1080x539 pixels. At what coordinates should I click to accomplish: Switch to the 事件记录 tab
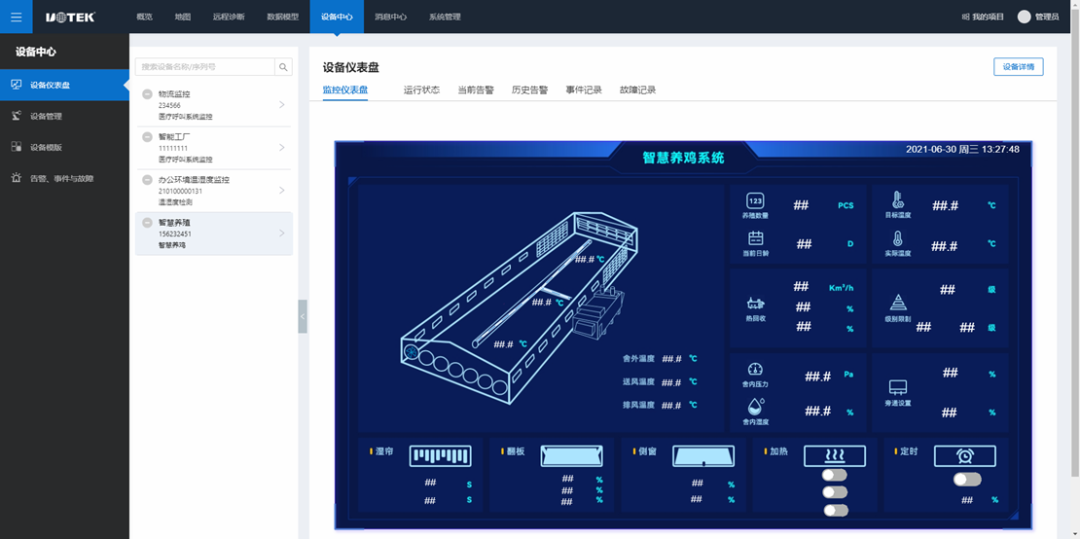point(584,90)
